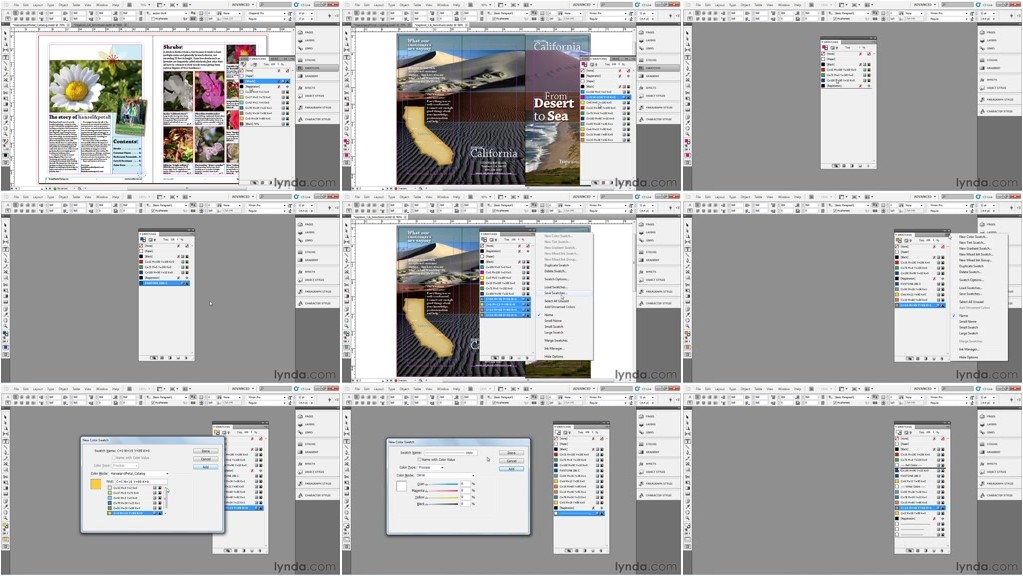Click Done in the yellow swatch dialog
This screenshot has width=1023, height=576.
206,451
